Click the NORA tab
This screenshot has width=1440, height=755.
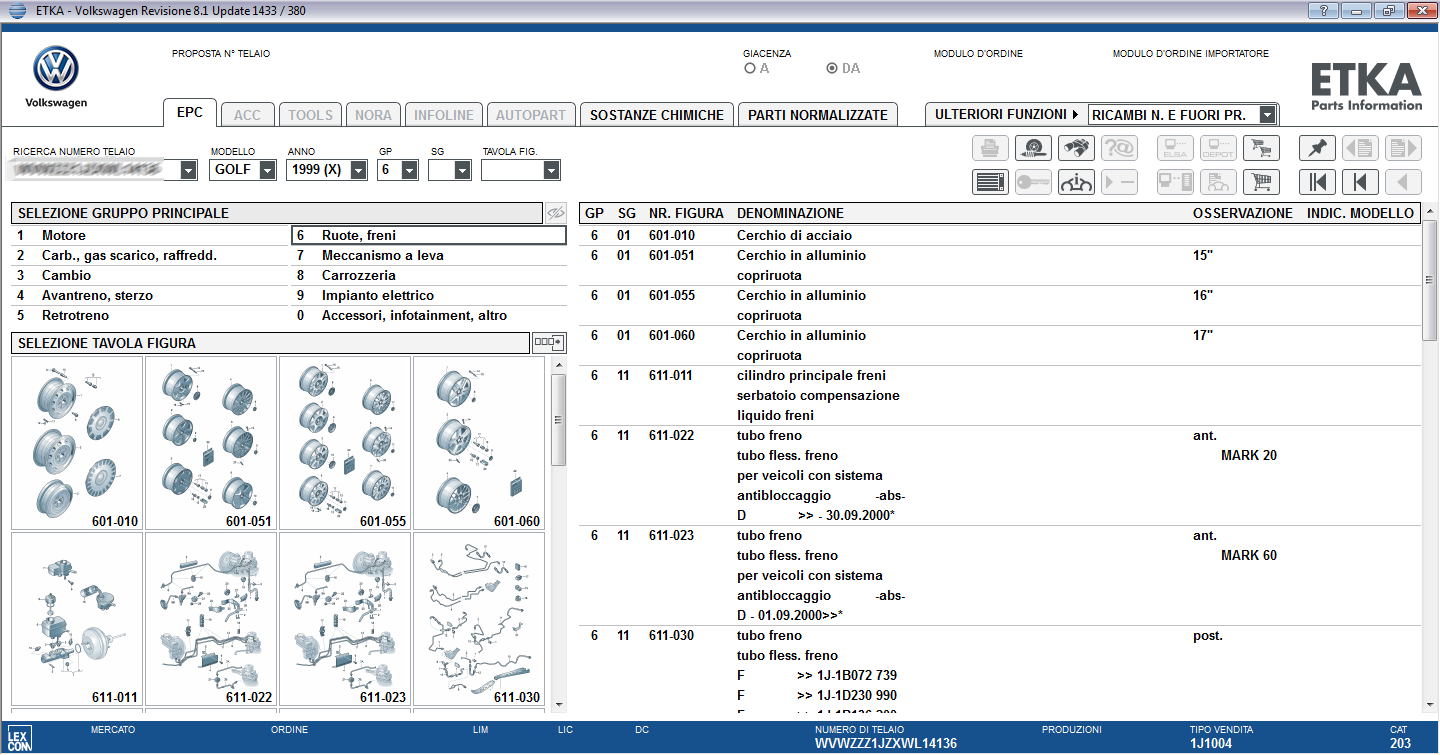tap(373, 115)
